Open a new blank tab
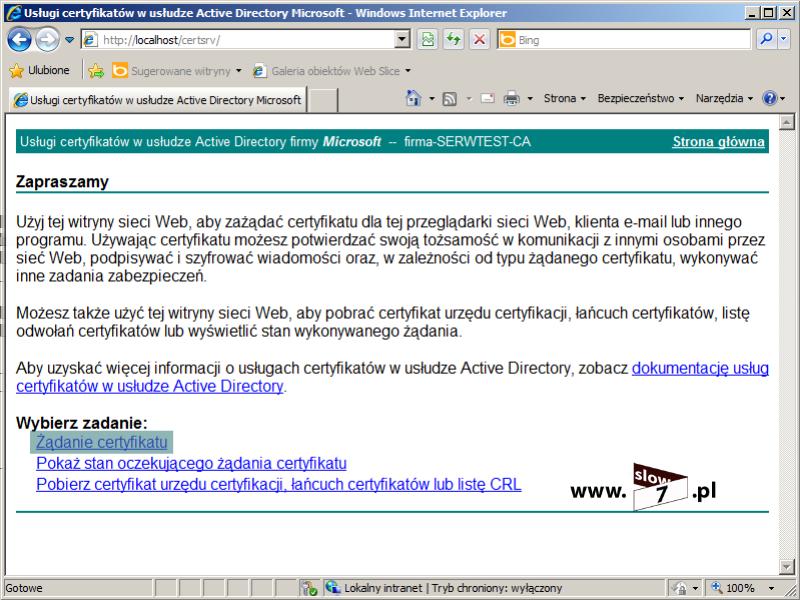This screenshot has width=800, height=600. [323, 100]
